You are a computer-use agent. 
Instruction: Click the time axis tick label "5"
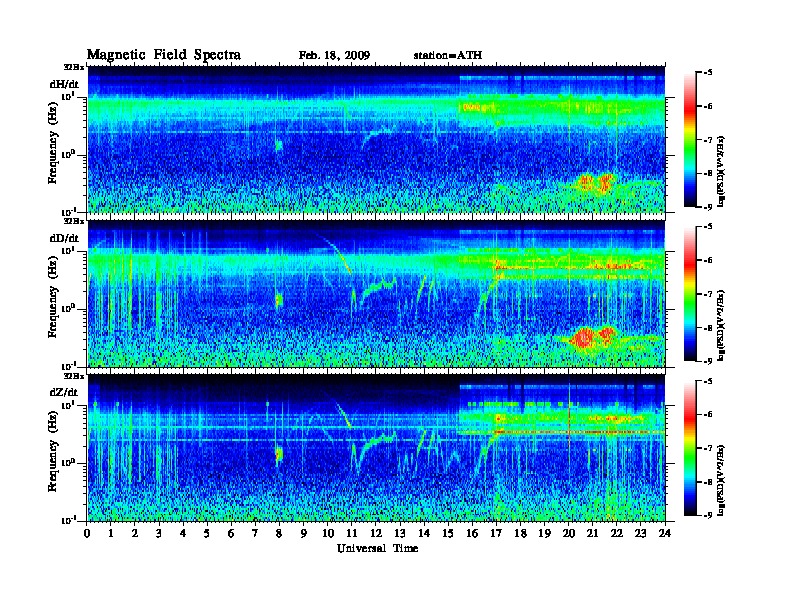point(207,533)
